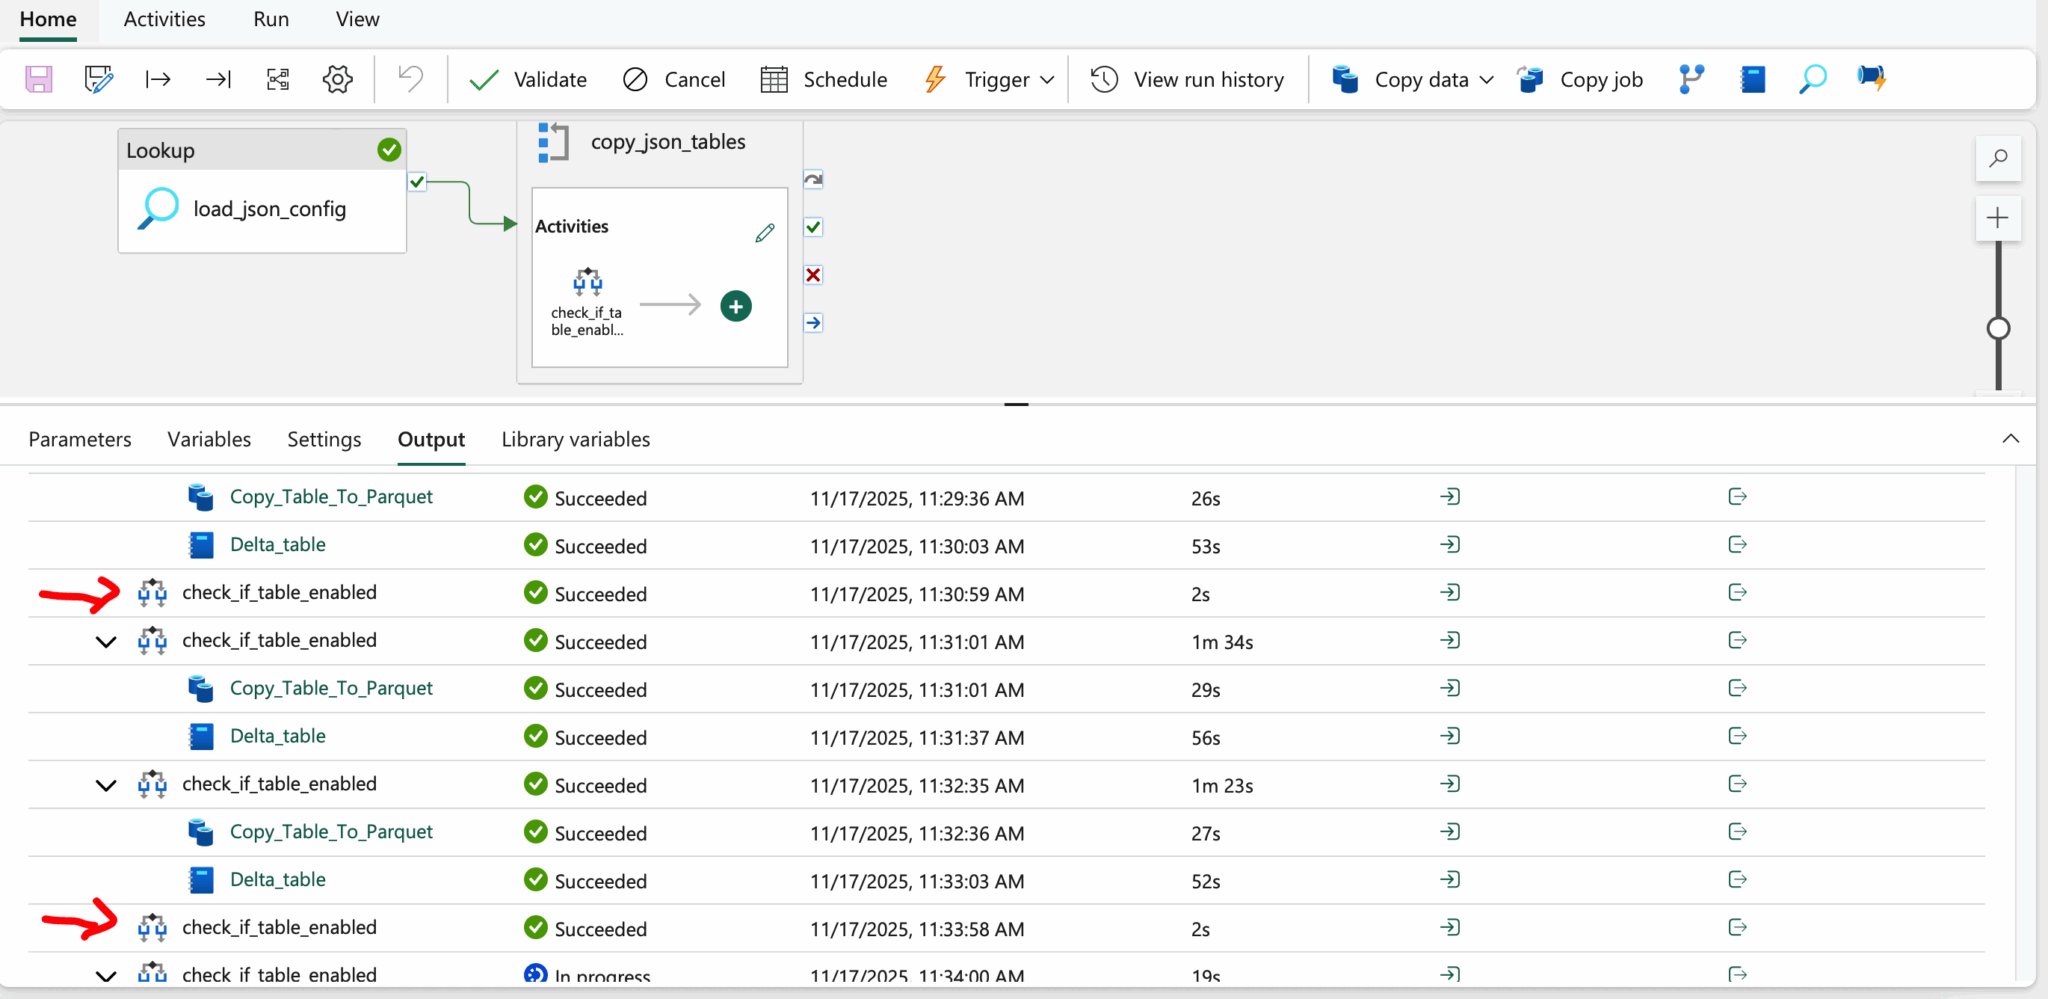The height and width of the screenshot is (999, 2048).
Task: View output of check_if_table_enabled at 11:33:58
Action: [x=1737, y=928]
